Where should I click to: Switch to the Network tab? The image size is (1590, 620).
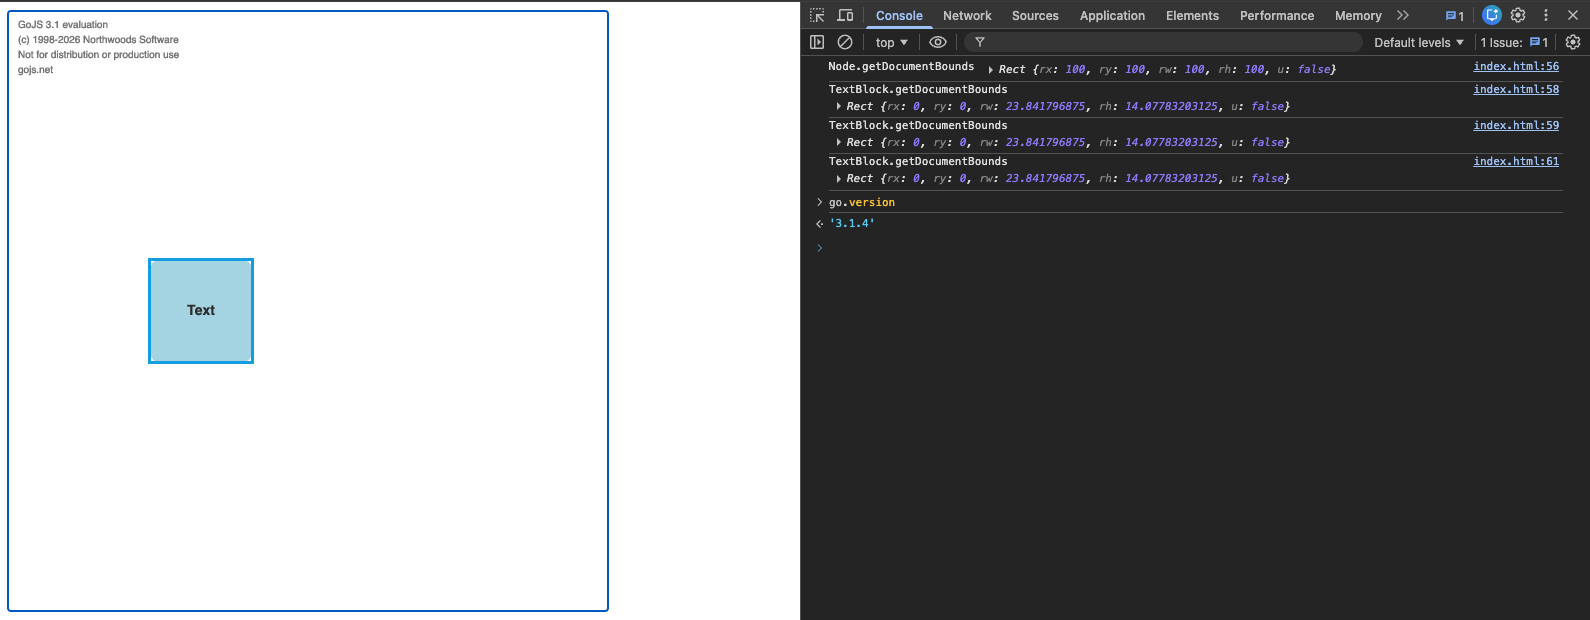(967, 16)
